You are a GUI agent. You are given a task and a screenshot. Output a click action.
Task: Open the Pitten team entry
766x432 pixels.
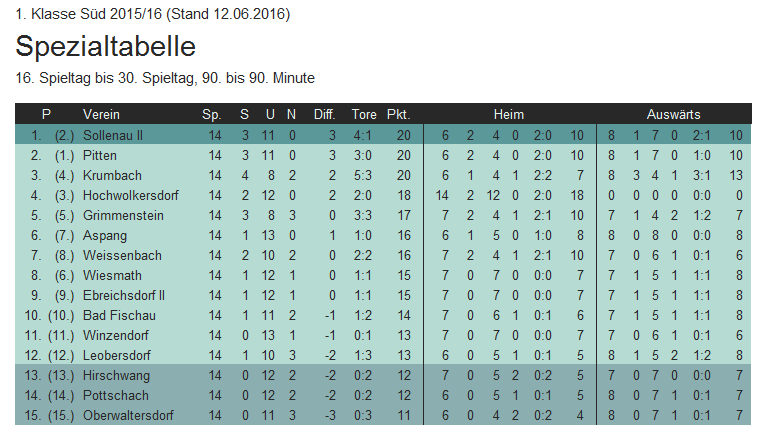99,155
